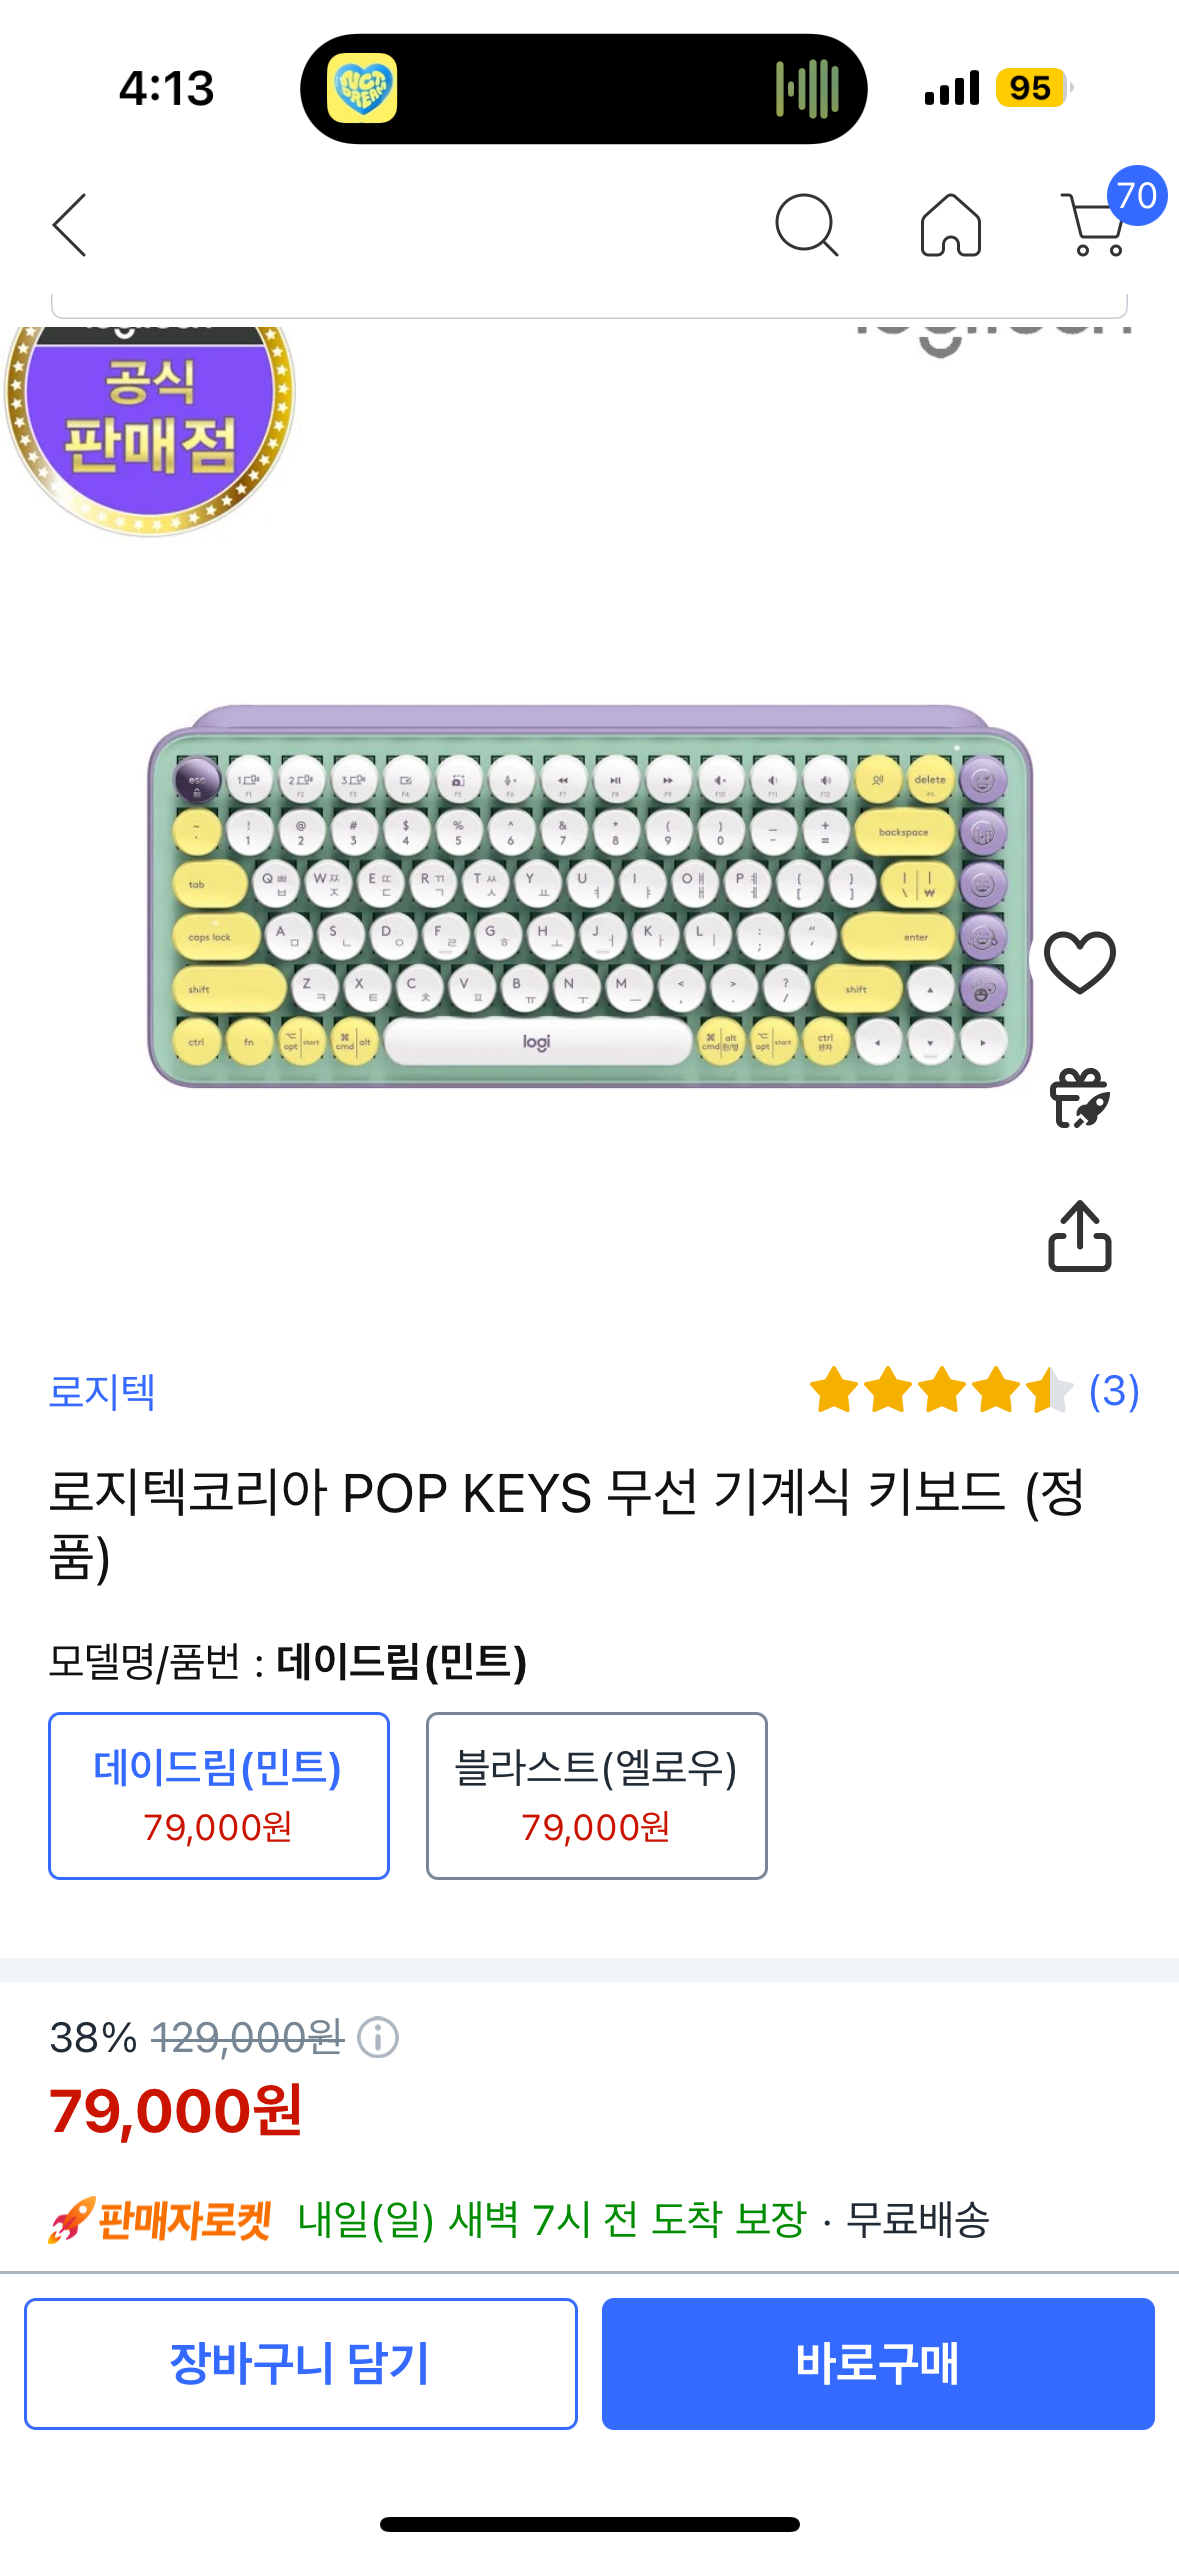Open the shopping cart with 70 items
The image size is (1179, 2556).
tap(1099, 225)
